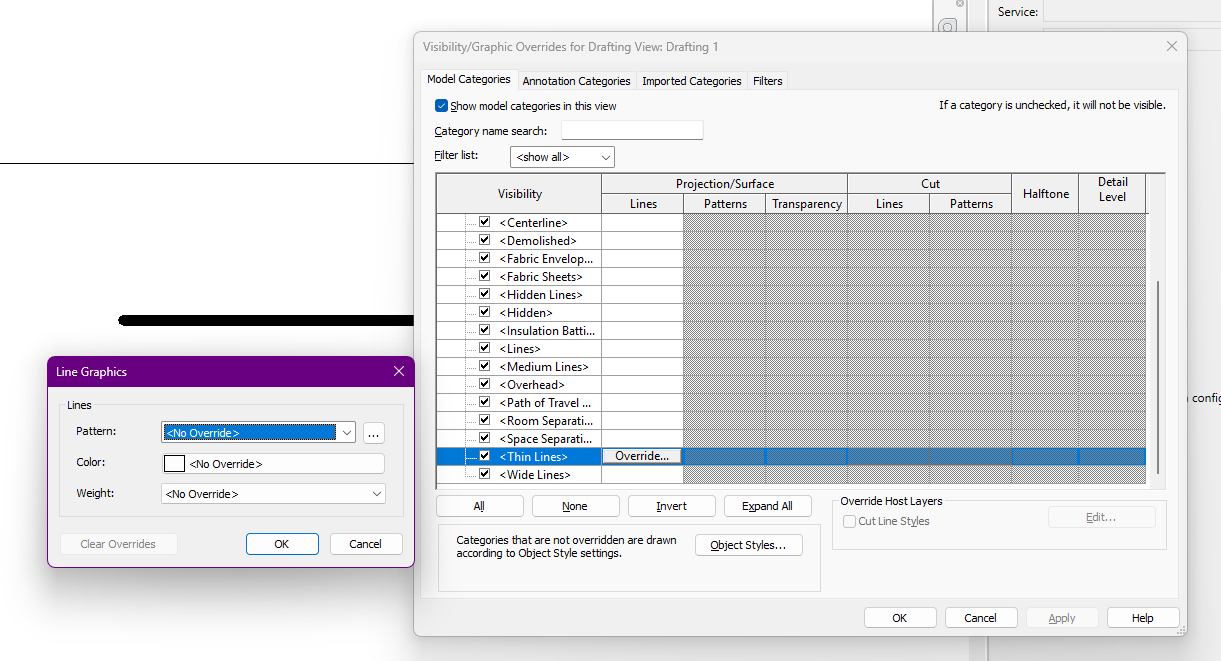1221x661 pixels.
Task: Close the Line Graphics dialog
Action: 399,372
